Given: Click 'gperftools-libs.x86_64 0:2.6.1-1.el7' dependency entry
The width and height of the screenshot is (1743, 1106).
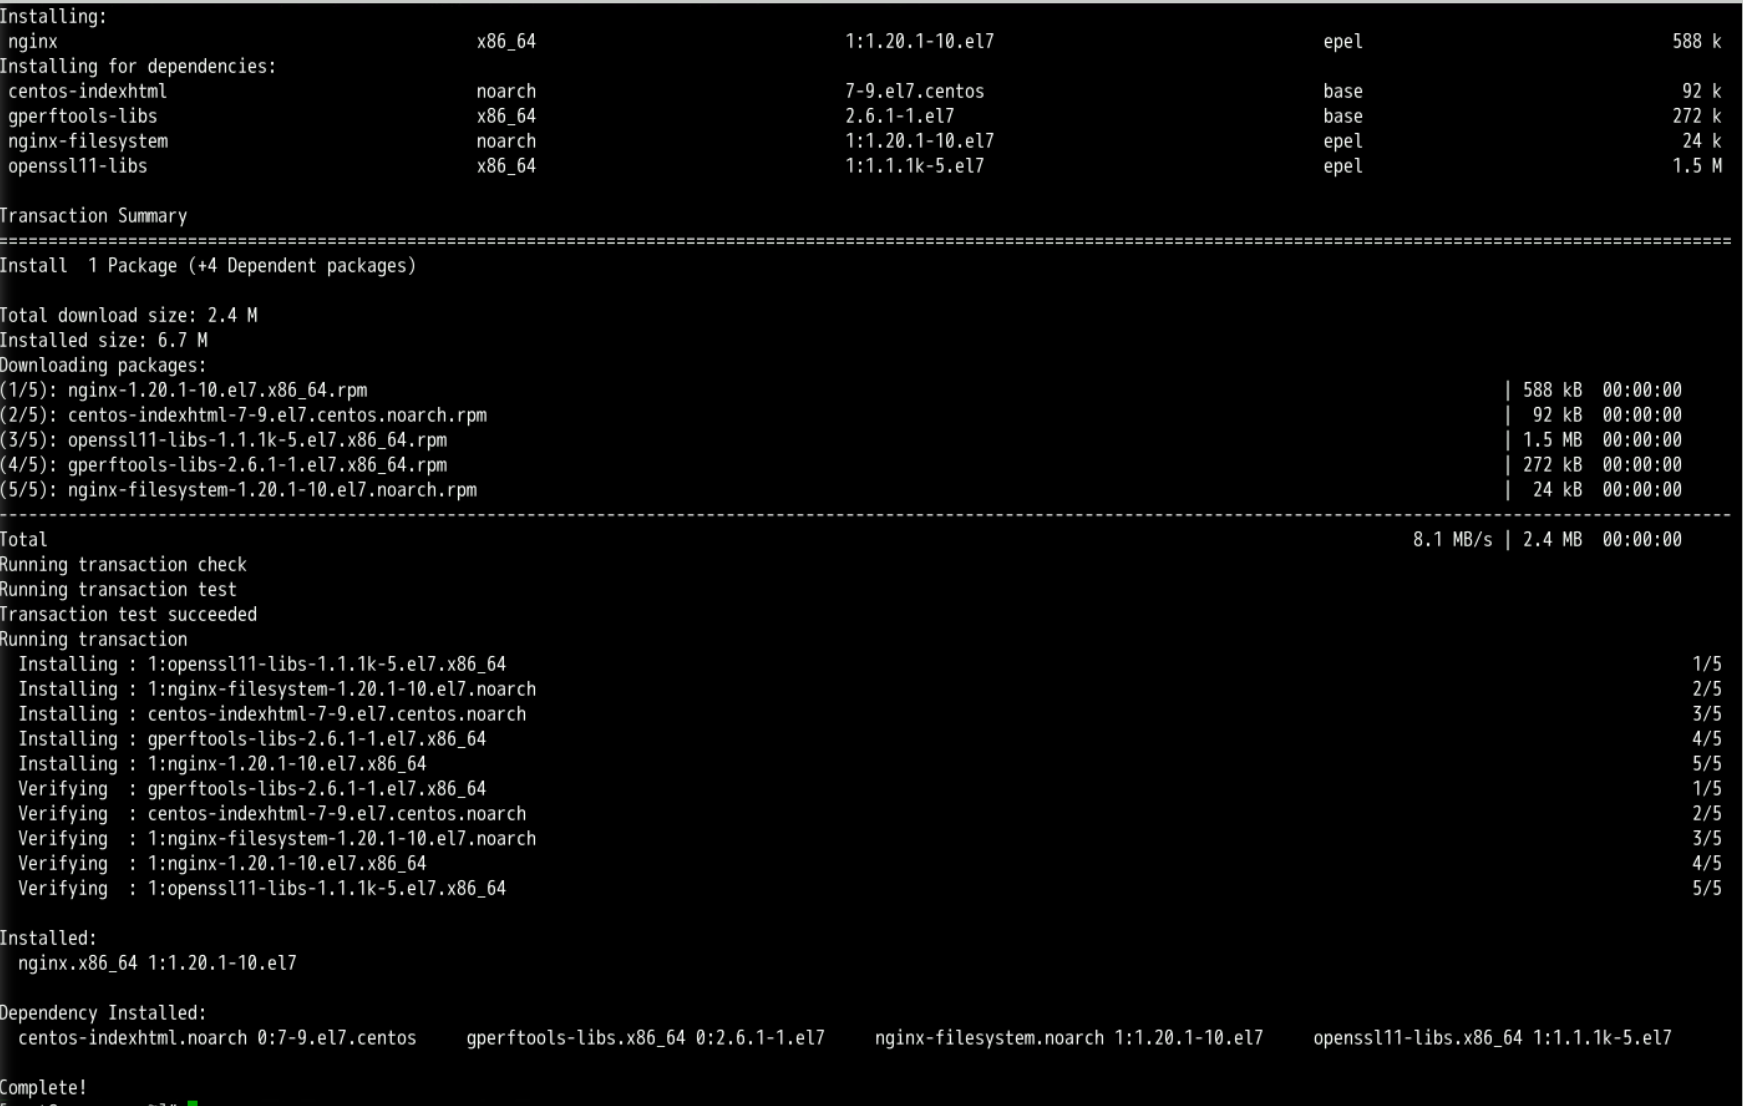Looking at the screenshot, I should pos(645,1038).
